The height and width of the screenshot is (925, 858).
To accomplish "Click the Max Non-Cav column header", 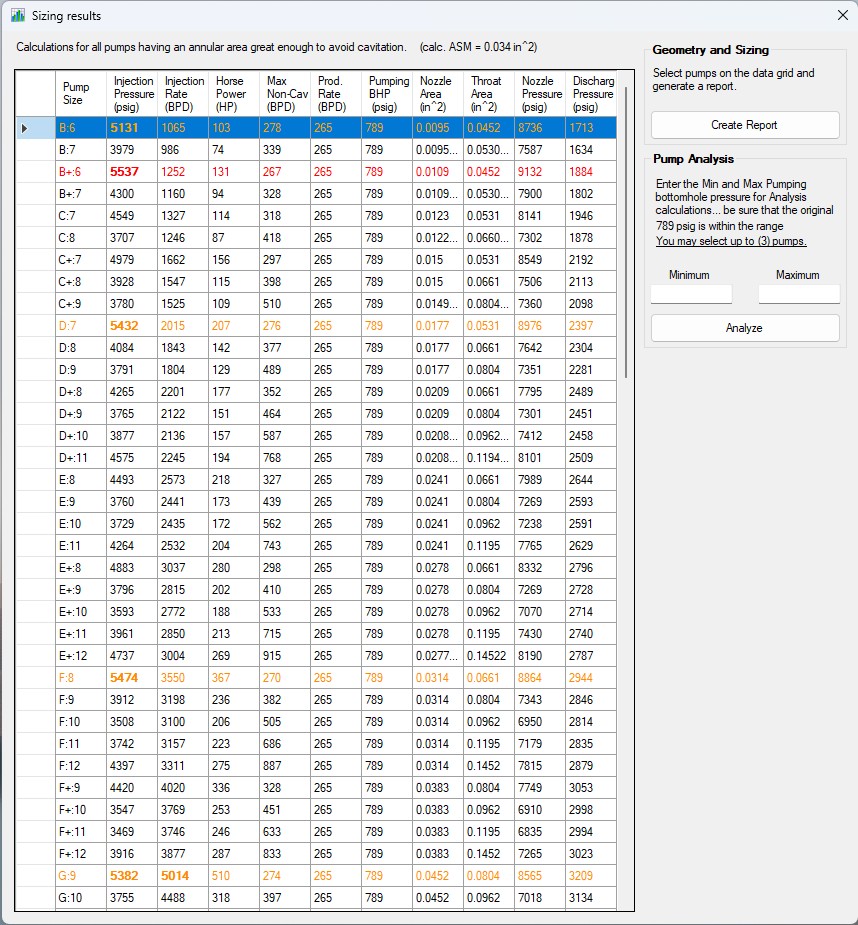I will [284, 94].
